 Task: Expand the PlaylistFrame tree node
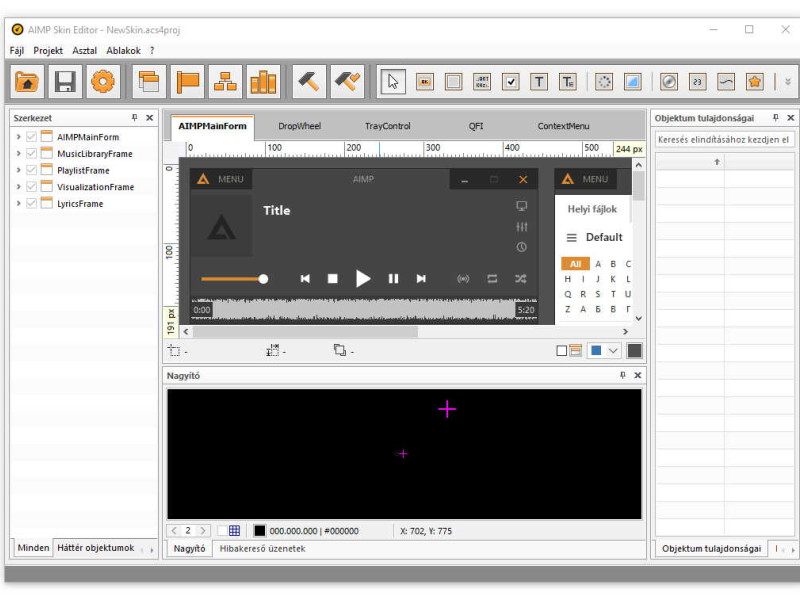(x=18, y=170)
